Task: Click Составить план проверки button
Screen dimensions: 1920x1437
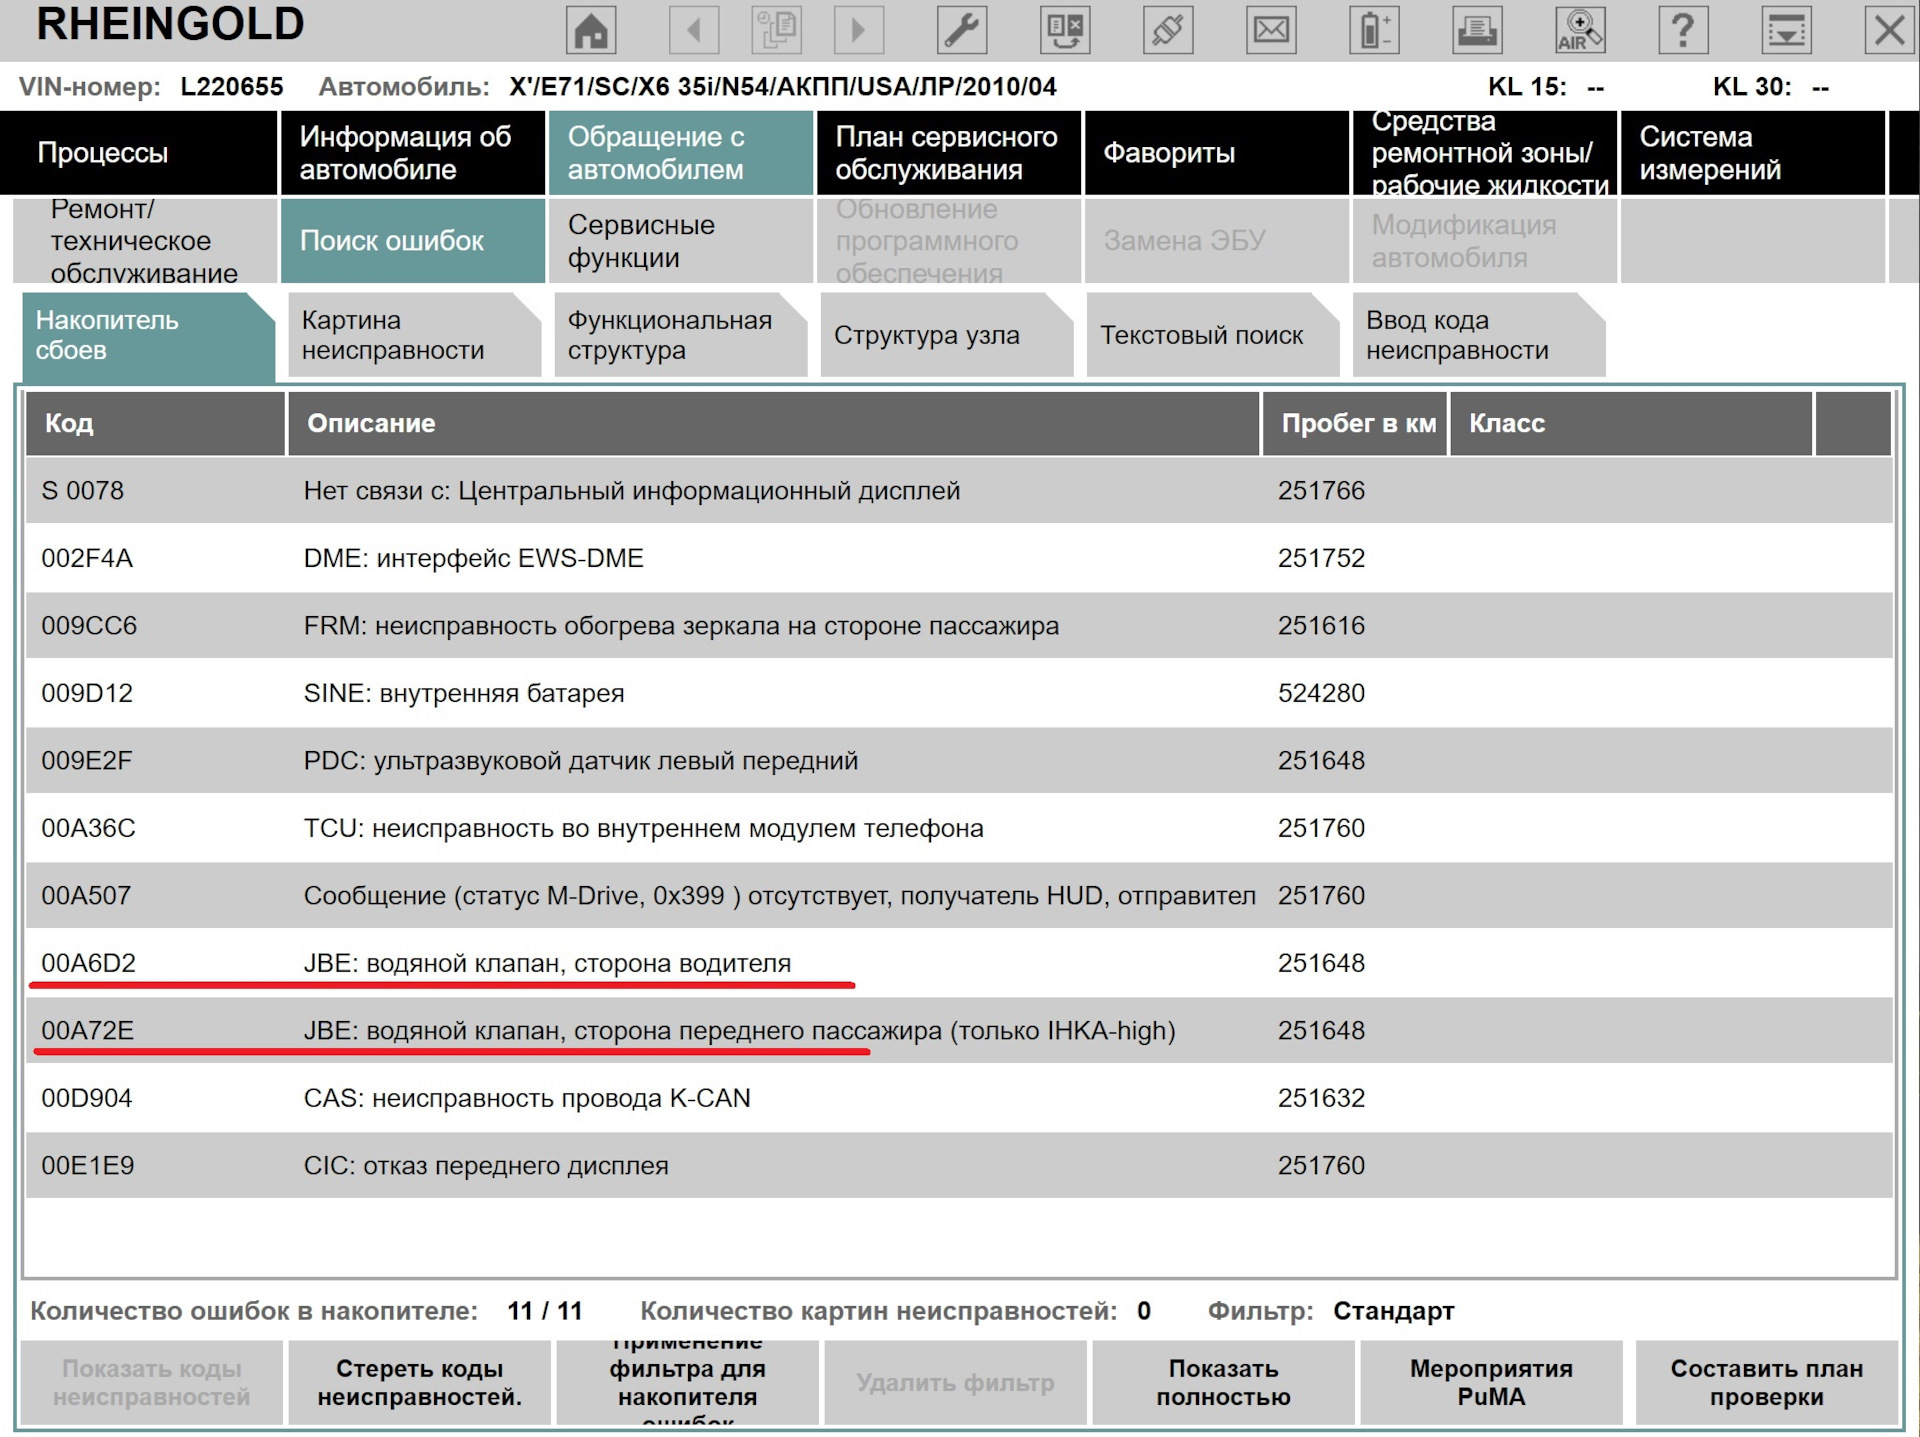Action: pyautogui.click(x=1767, y=1382)
